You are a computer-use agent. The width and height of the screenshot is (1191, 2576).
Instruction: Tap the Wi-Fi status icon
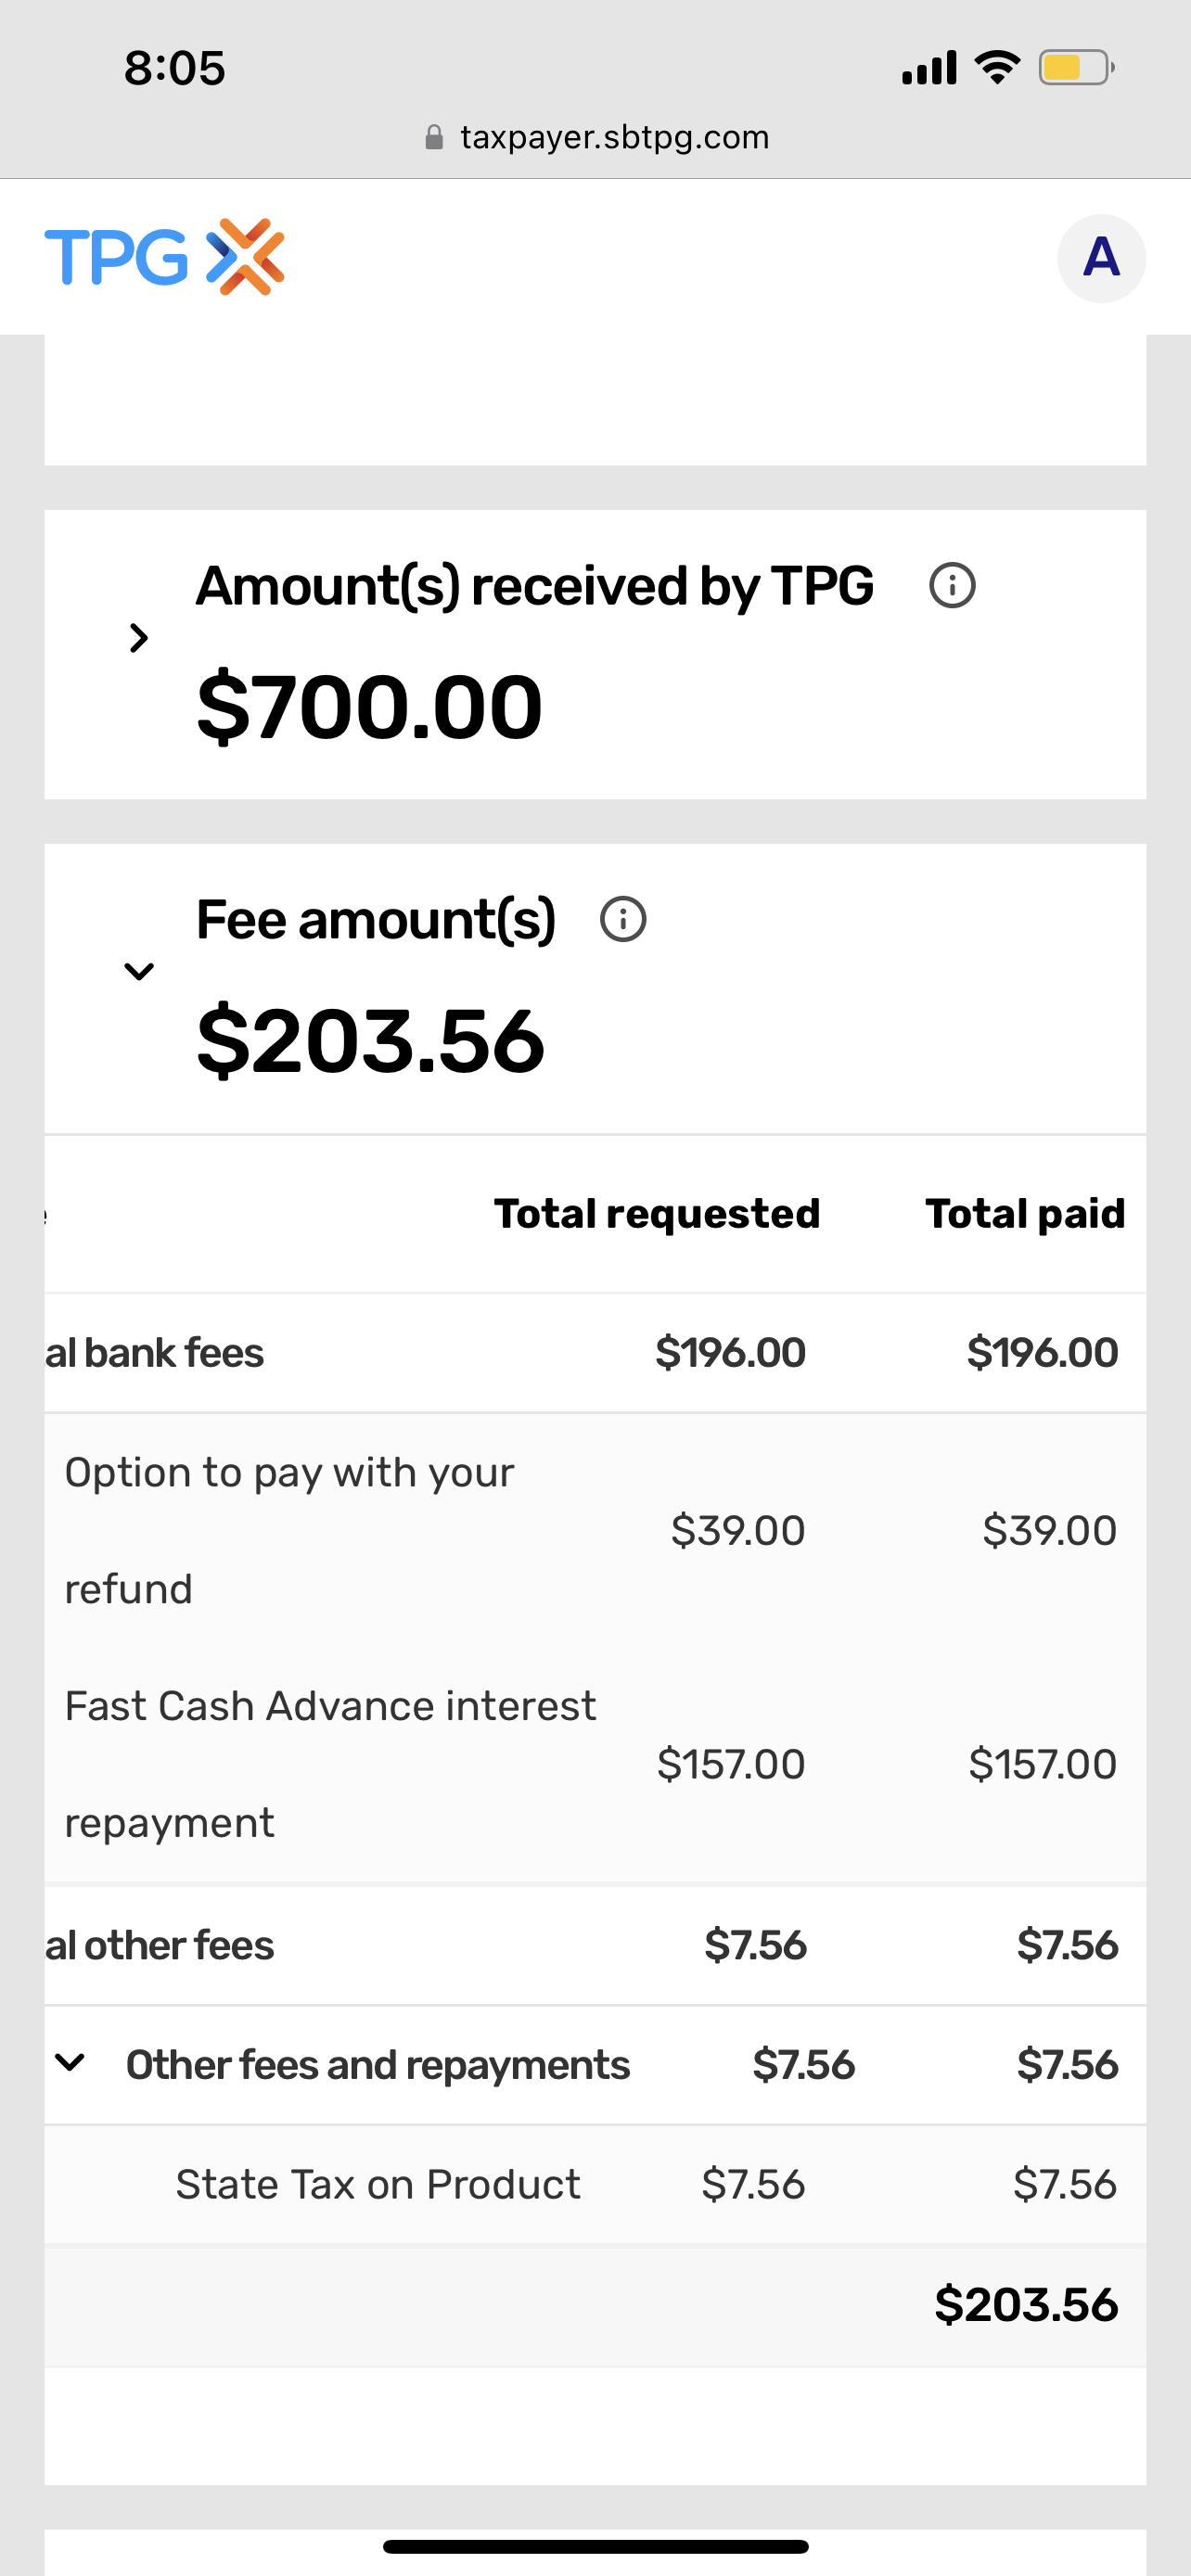click(x=997, y=68)
